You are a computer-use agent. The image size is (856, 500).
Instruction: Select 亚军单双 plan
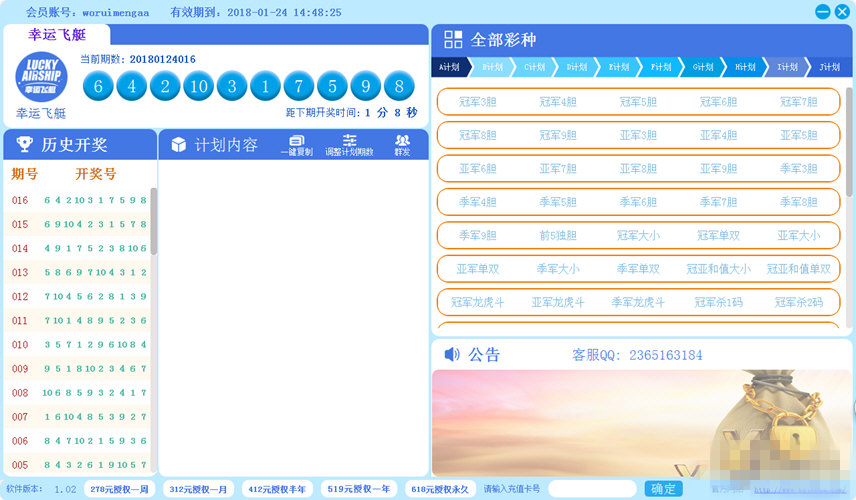point(478,269)
